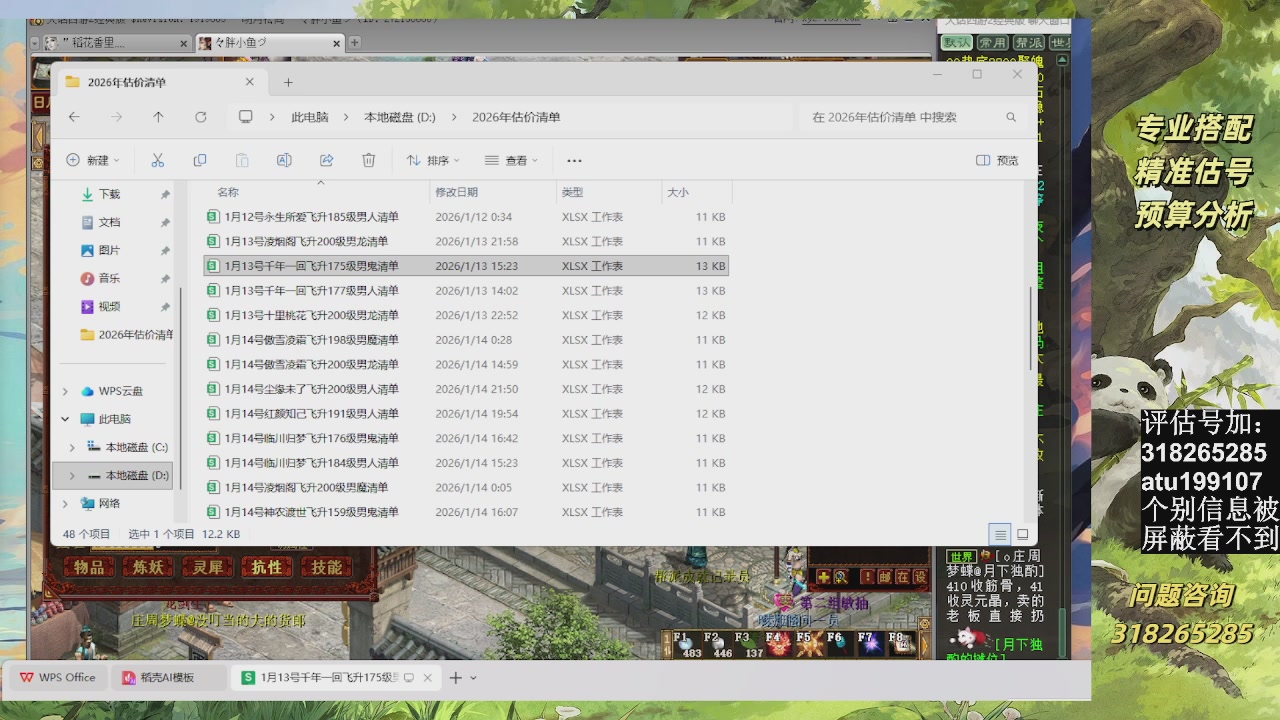Click 此电脑 in the address breadcrumb
1280x720 pixels.
point(309,117)
